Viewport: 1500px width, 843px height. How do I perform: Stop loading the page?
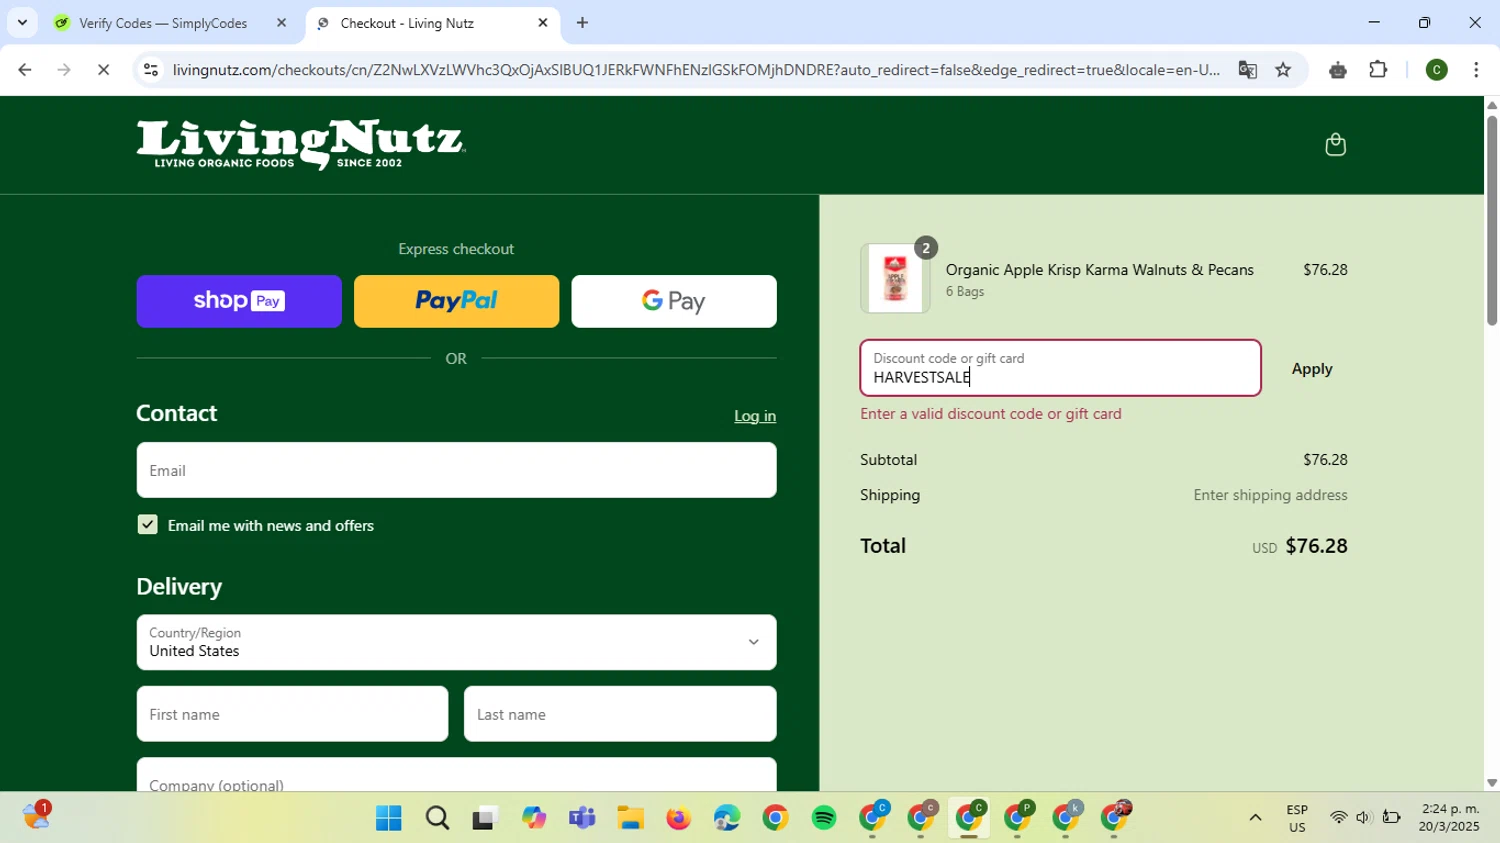click(x=103, y=70)
